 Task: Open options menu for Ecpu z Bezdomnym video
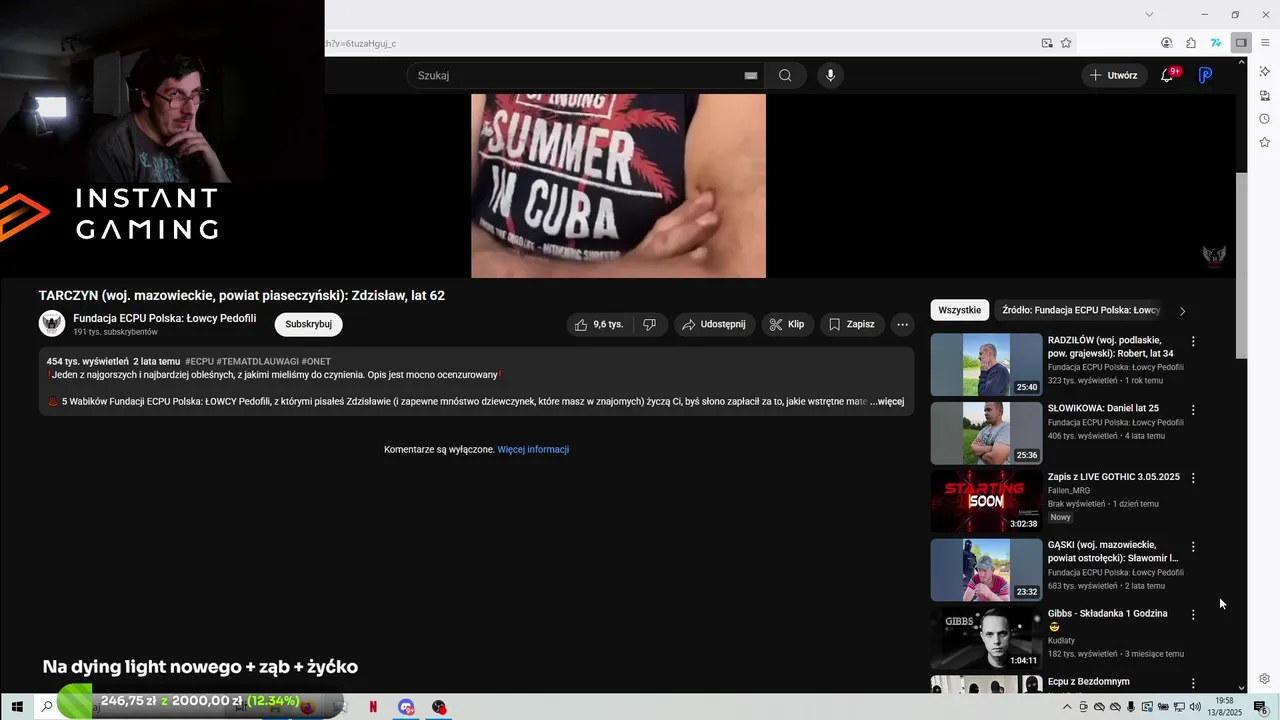(1192, 683)
